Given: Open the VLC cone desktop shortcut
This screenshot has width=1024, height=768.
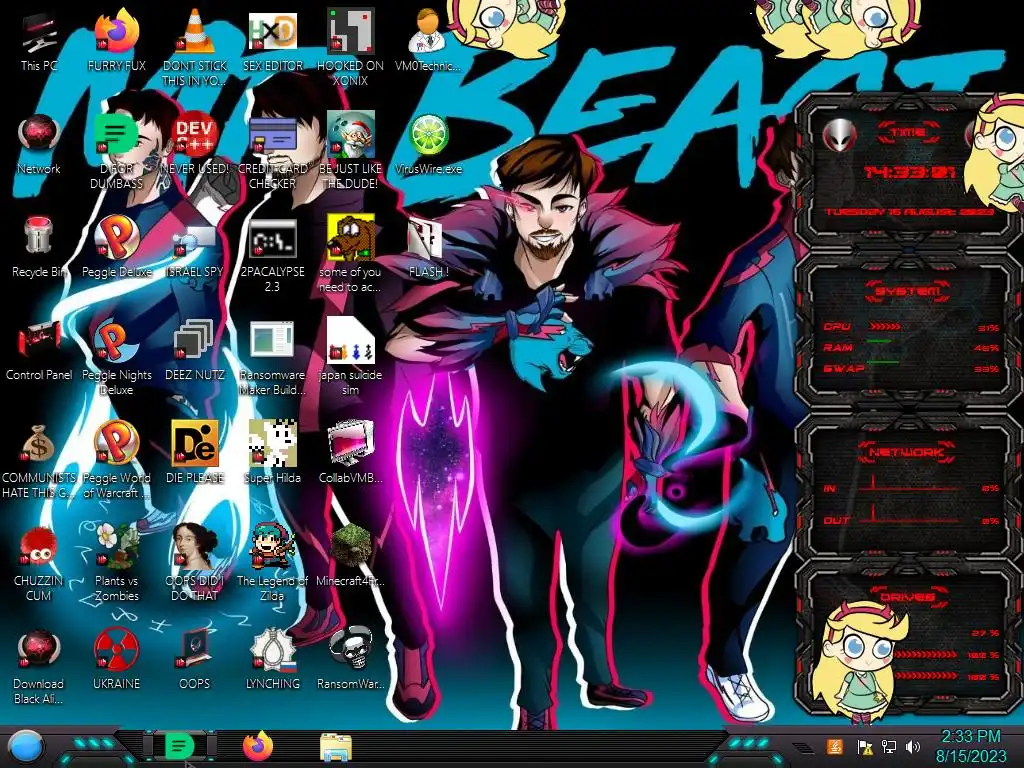Looking at the screenshot, I should point(194,47).
